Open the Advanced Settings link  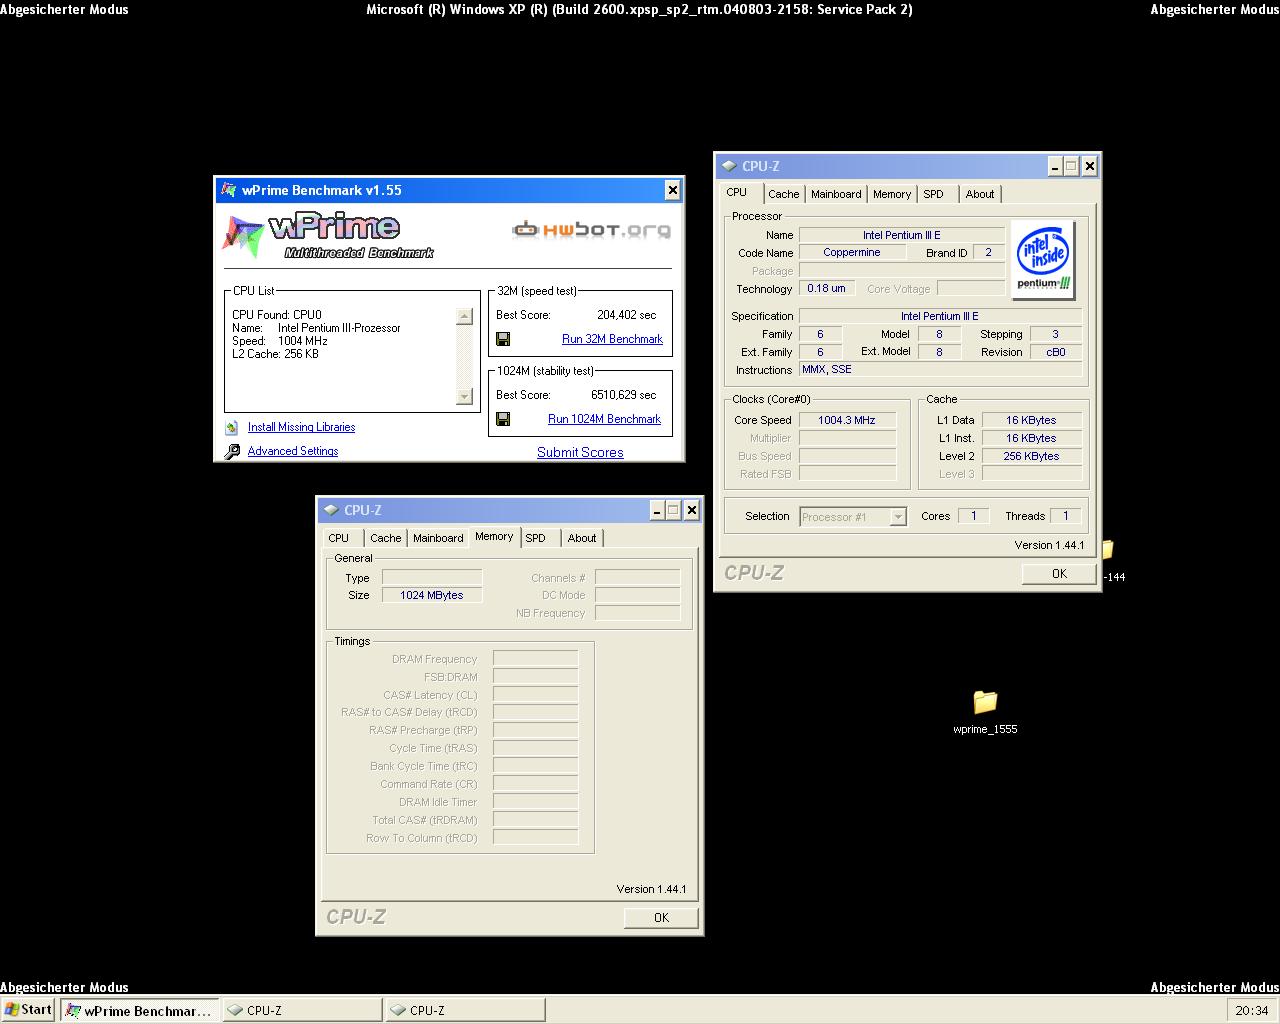pyautogui.click(x=293, y=451)
